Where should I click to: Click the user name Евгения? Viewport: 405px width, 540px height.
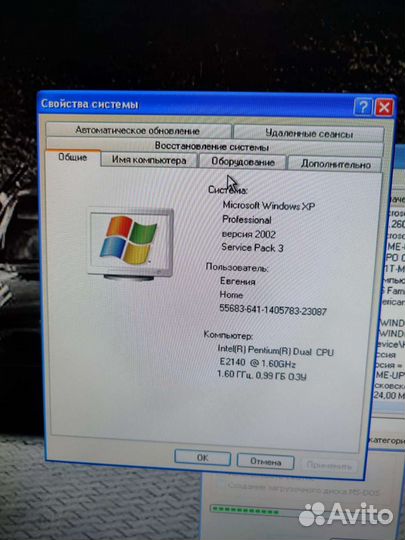[x=238, y=281]
